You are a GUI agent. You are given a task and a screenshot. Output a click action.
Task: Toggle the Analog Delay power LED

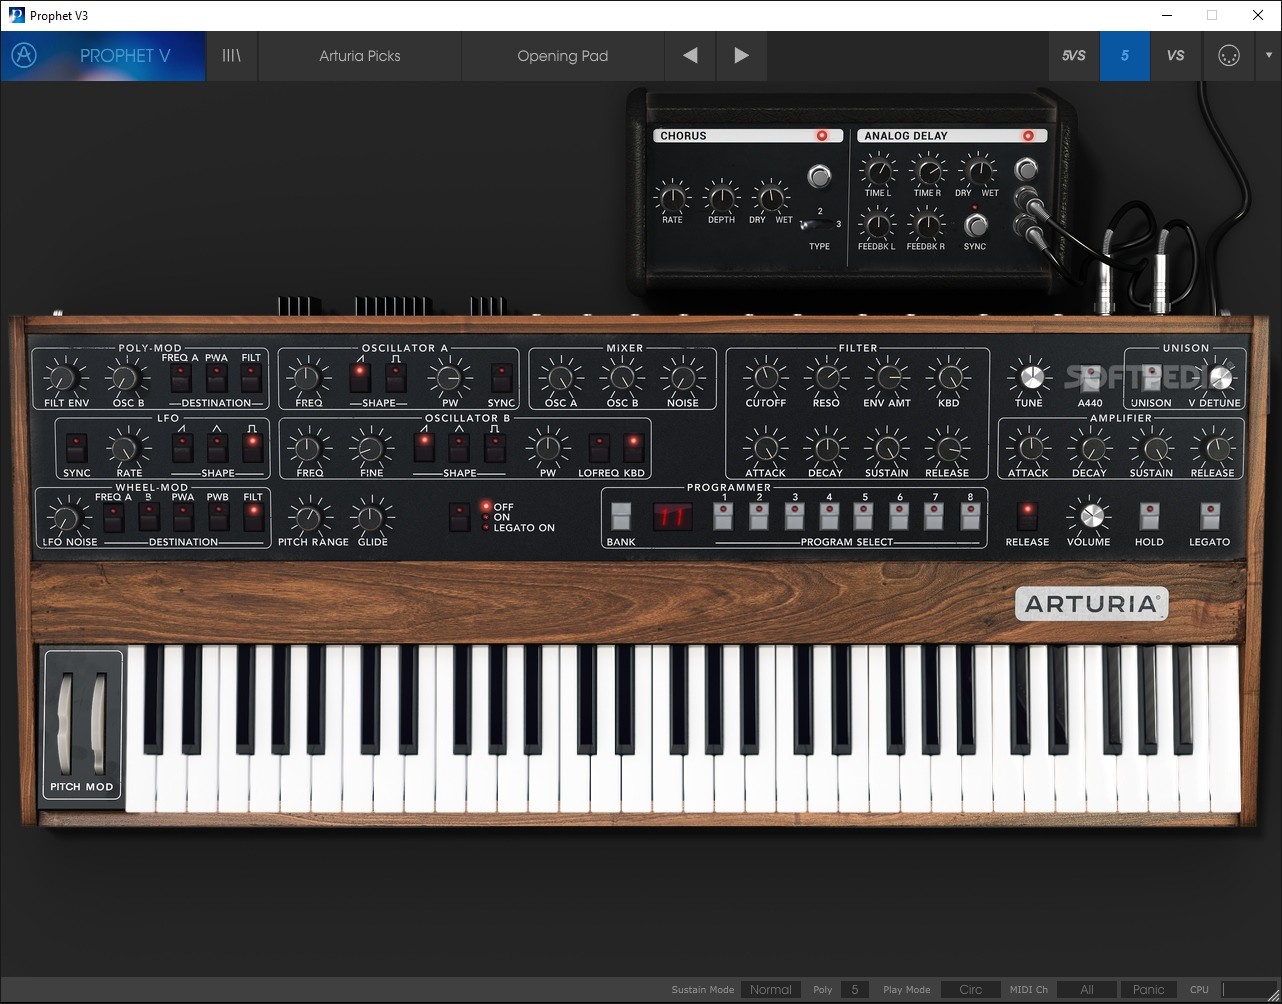(1026, 136)
